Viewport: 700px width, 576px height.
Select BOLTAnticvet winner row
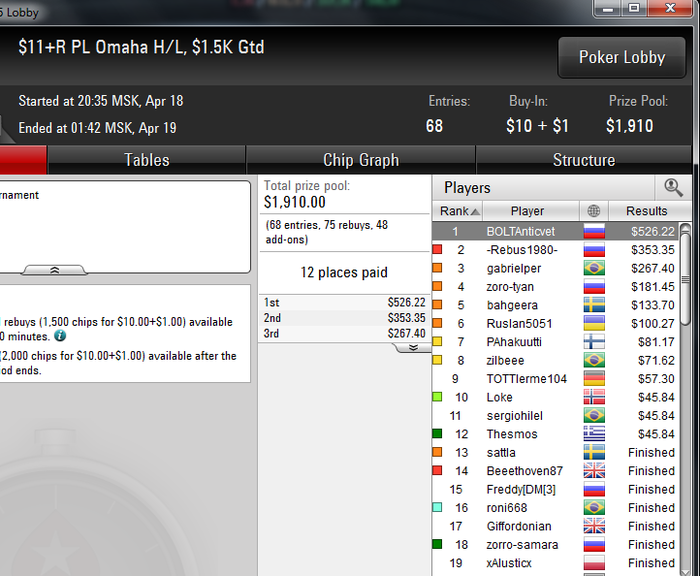point(555,231)
